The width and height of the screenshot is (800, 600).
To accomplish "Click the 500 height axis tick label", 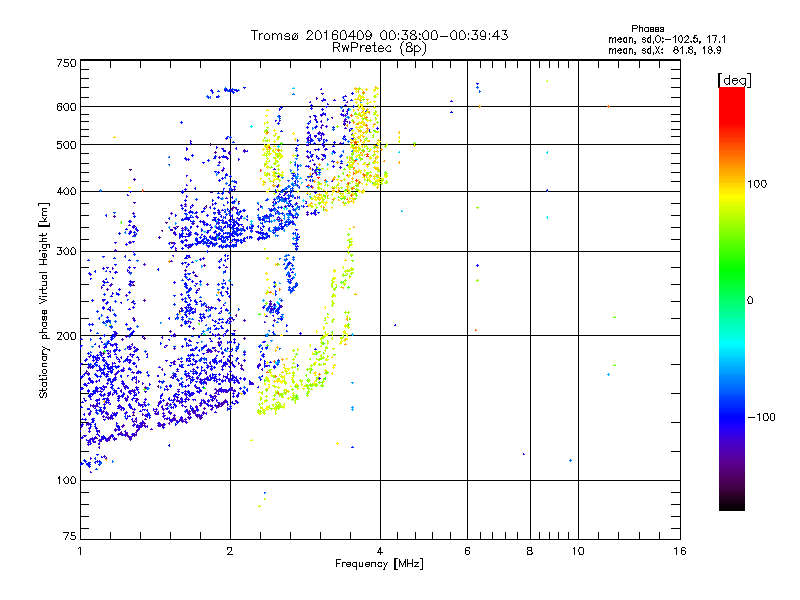I will (x=66, y=145).
